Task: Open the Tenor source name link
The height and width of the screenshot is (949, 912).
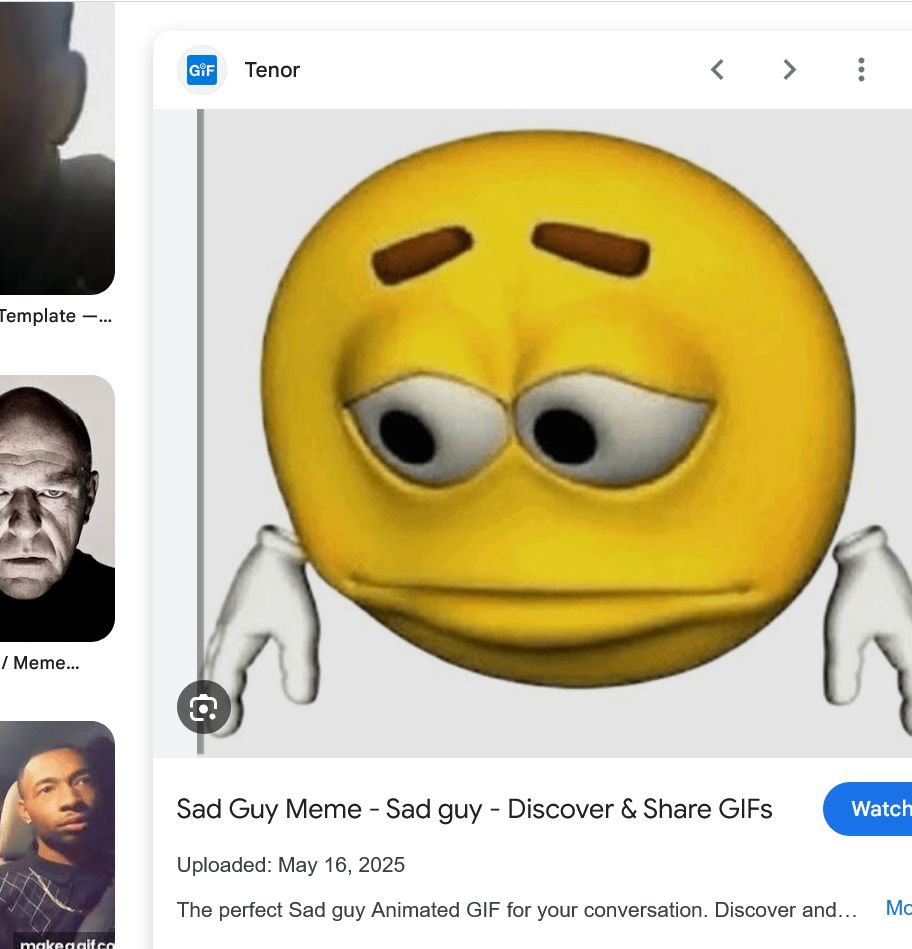Action: 272,70
